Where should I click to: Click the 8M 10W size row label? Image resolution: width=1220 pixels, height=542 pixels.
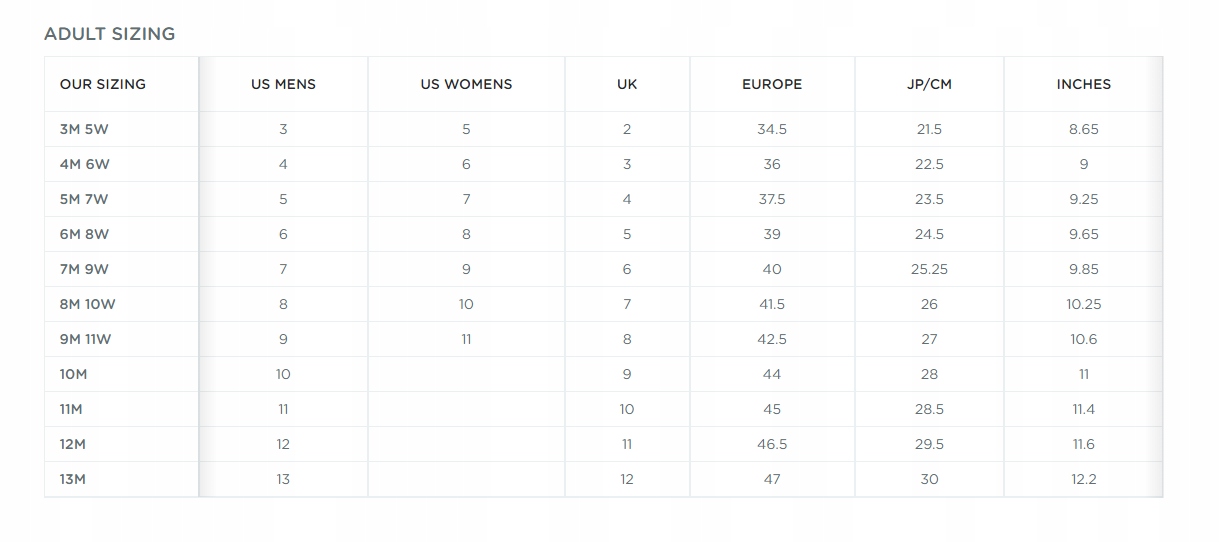click(88, 305)
